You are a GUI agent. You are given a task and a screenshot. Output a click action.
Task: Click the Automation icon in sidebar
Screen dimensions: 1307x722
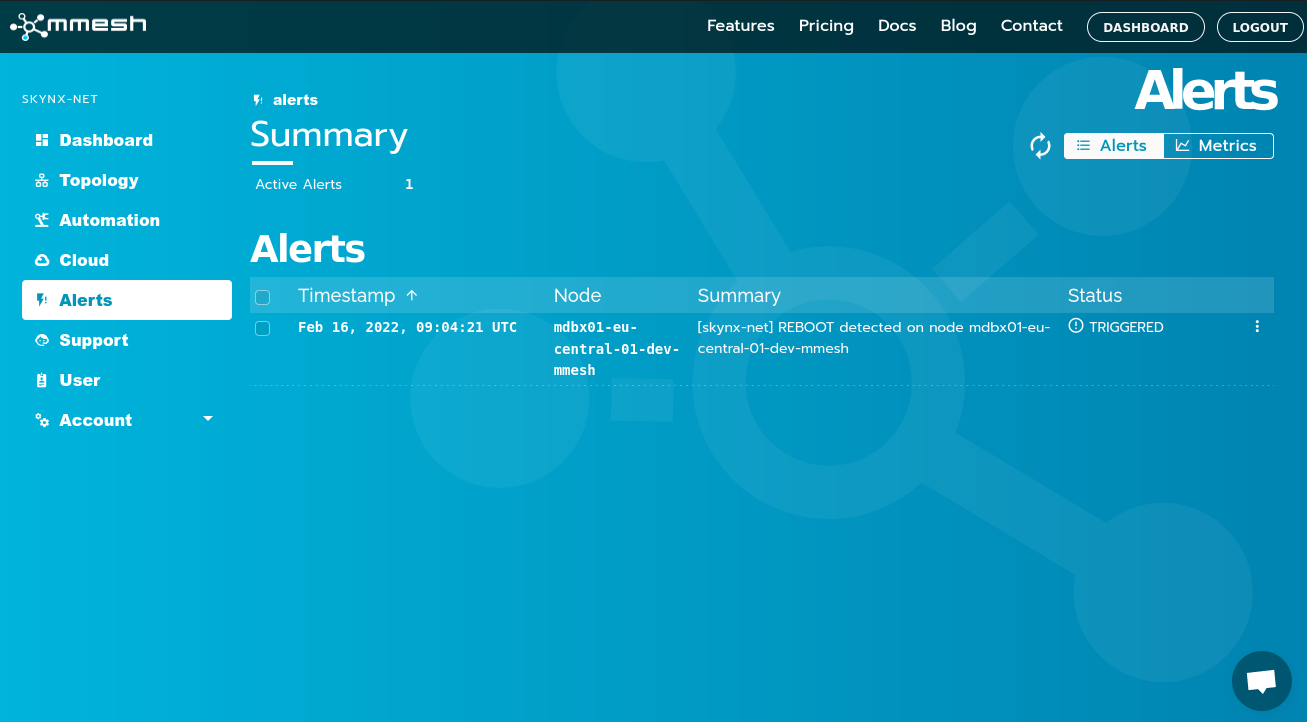click(x=42, y=220)
